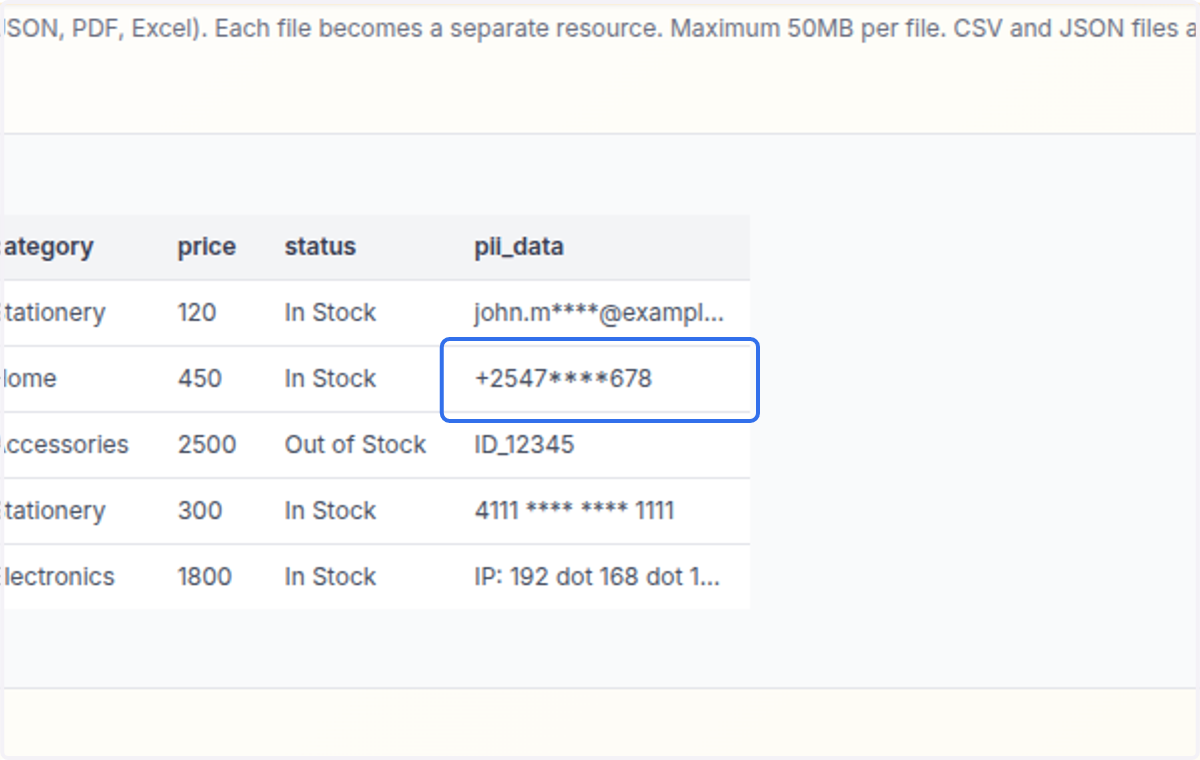Screen dimensions: 1200x760
Task: Click the Stationery cell in the 120 row
Action: [x=52, y=313]
